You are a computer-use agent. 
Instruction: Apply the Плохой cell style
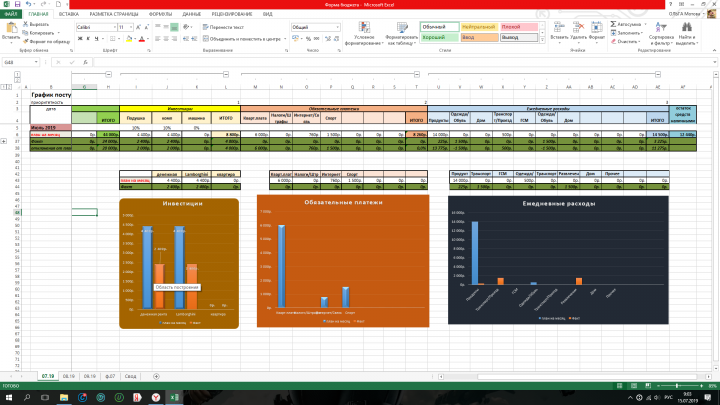pyautogui.click(x=519, y=27)
